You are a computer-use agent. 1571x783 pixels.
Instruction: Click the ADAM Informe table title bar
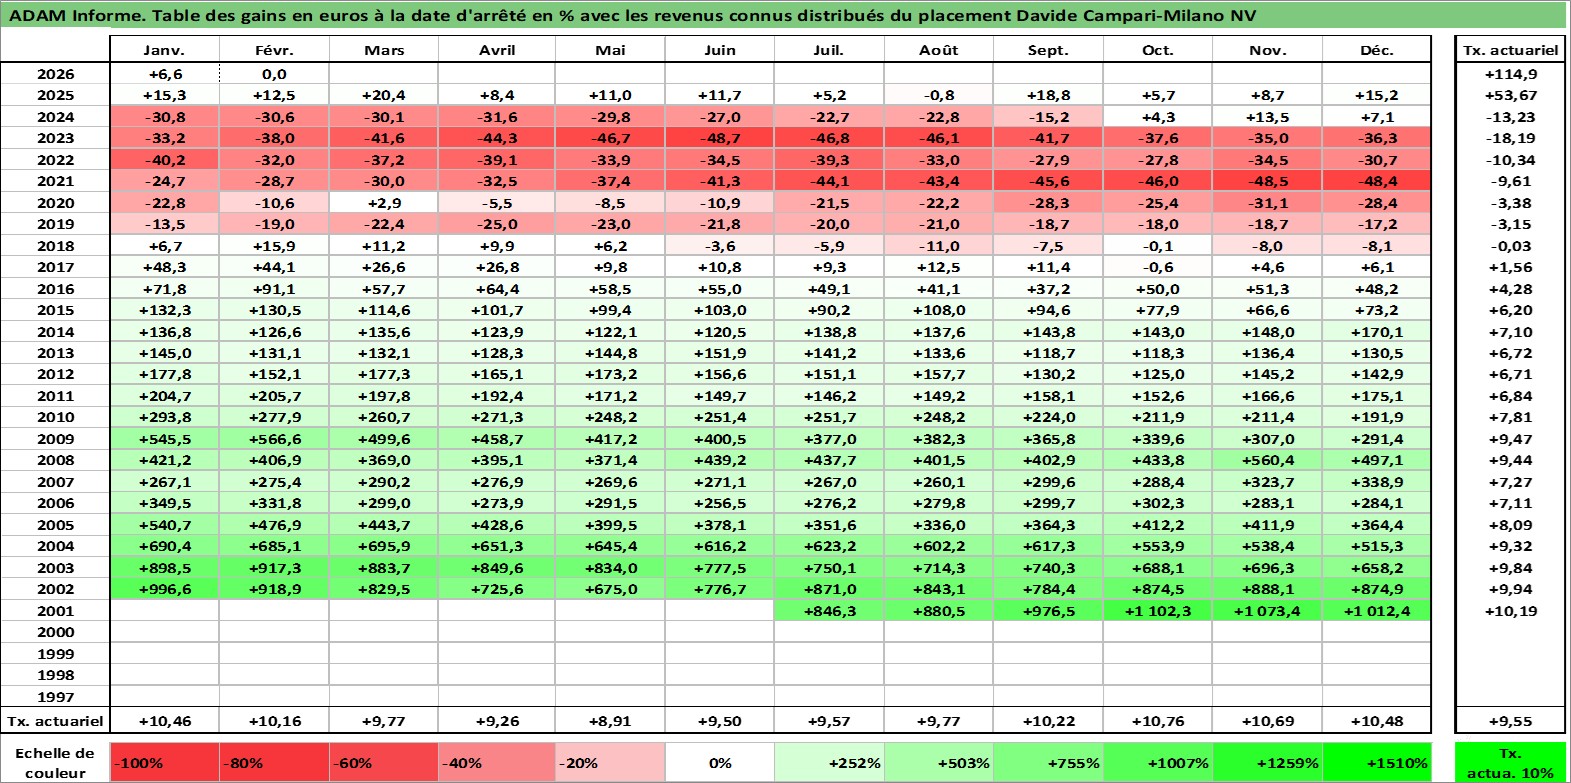tap(784, 15)
